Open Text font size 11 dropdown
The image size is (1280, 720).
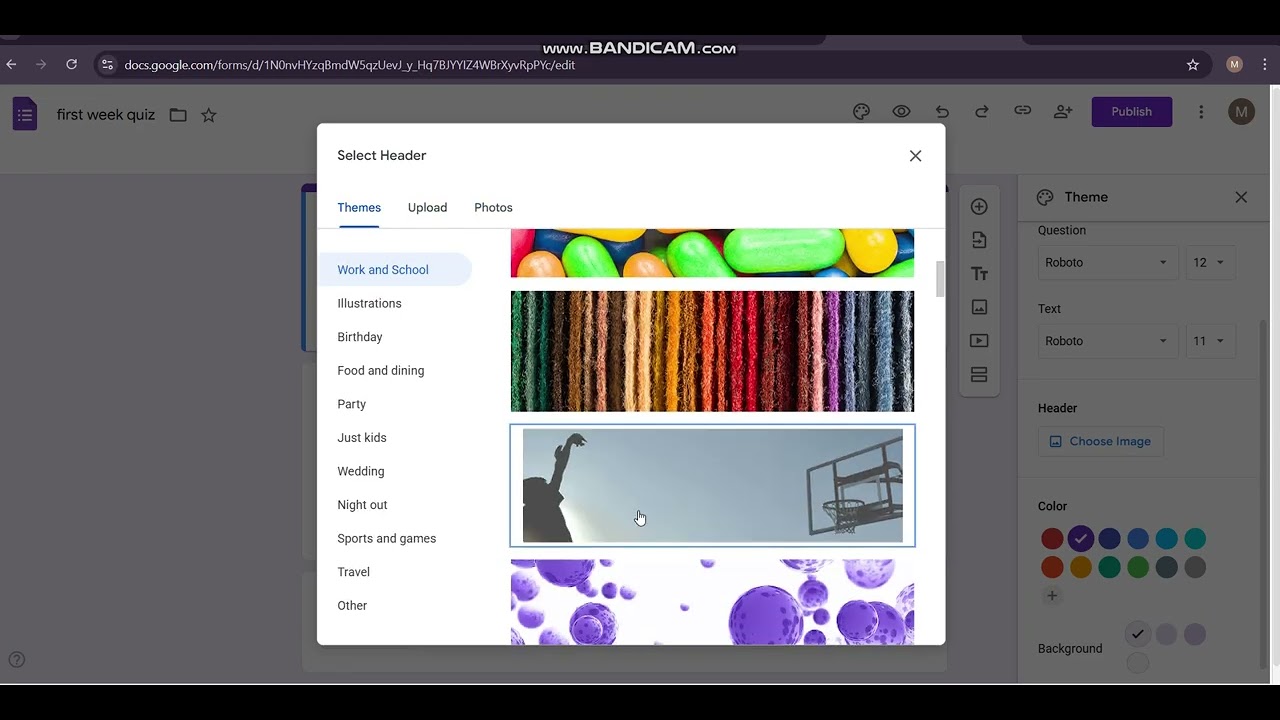[x=1209, y=341]
